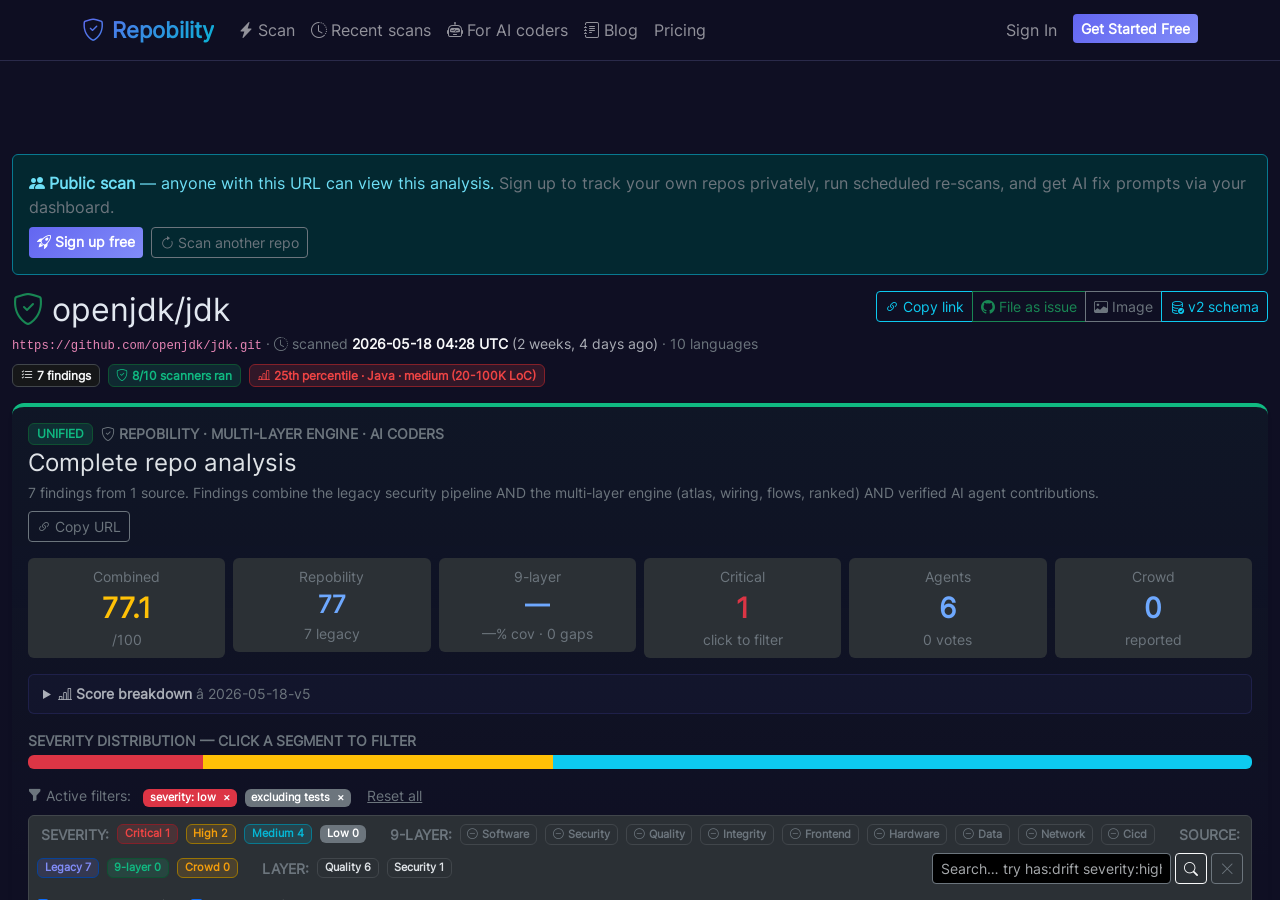Toggle the Cicd 9-layer chip

pos(1128,834)
